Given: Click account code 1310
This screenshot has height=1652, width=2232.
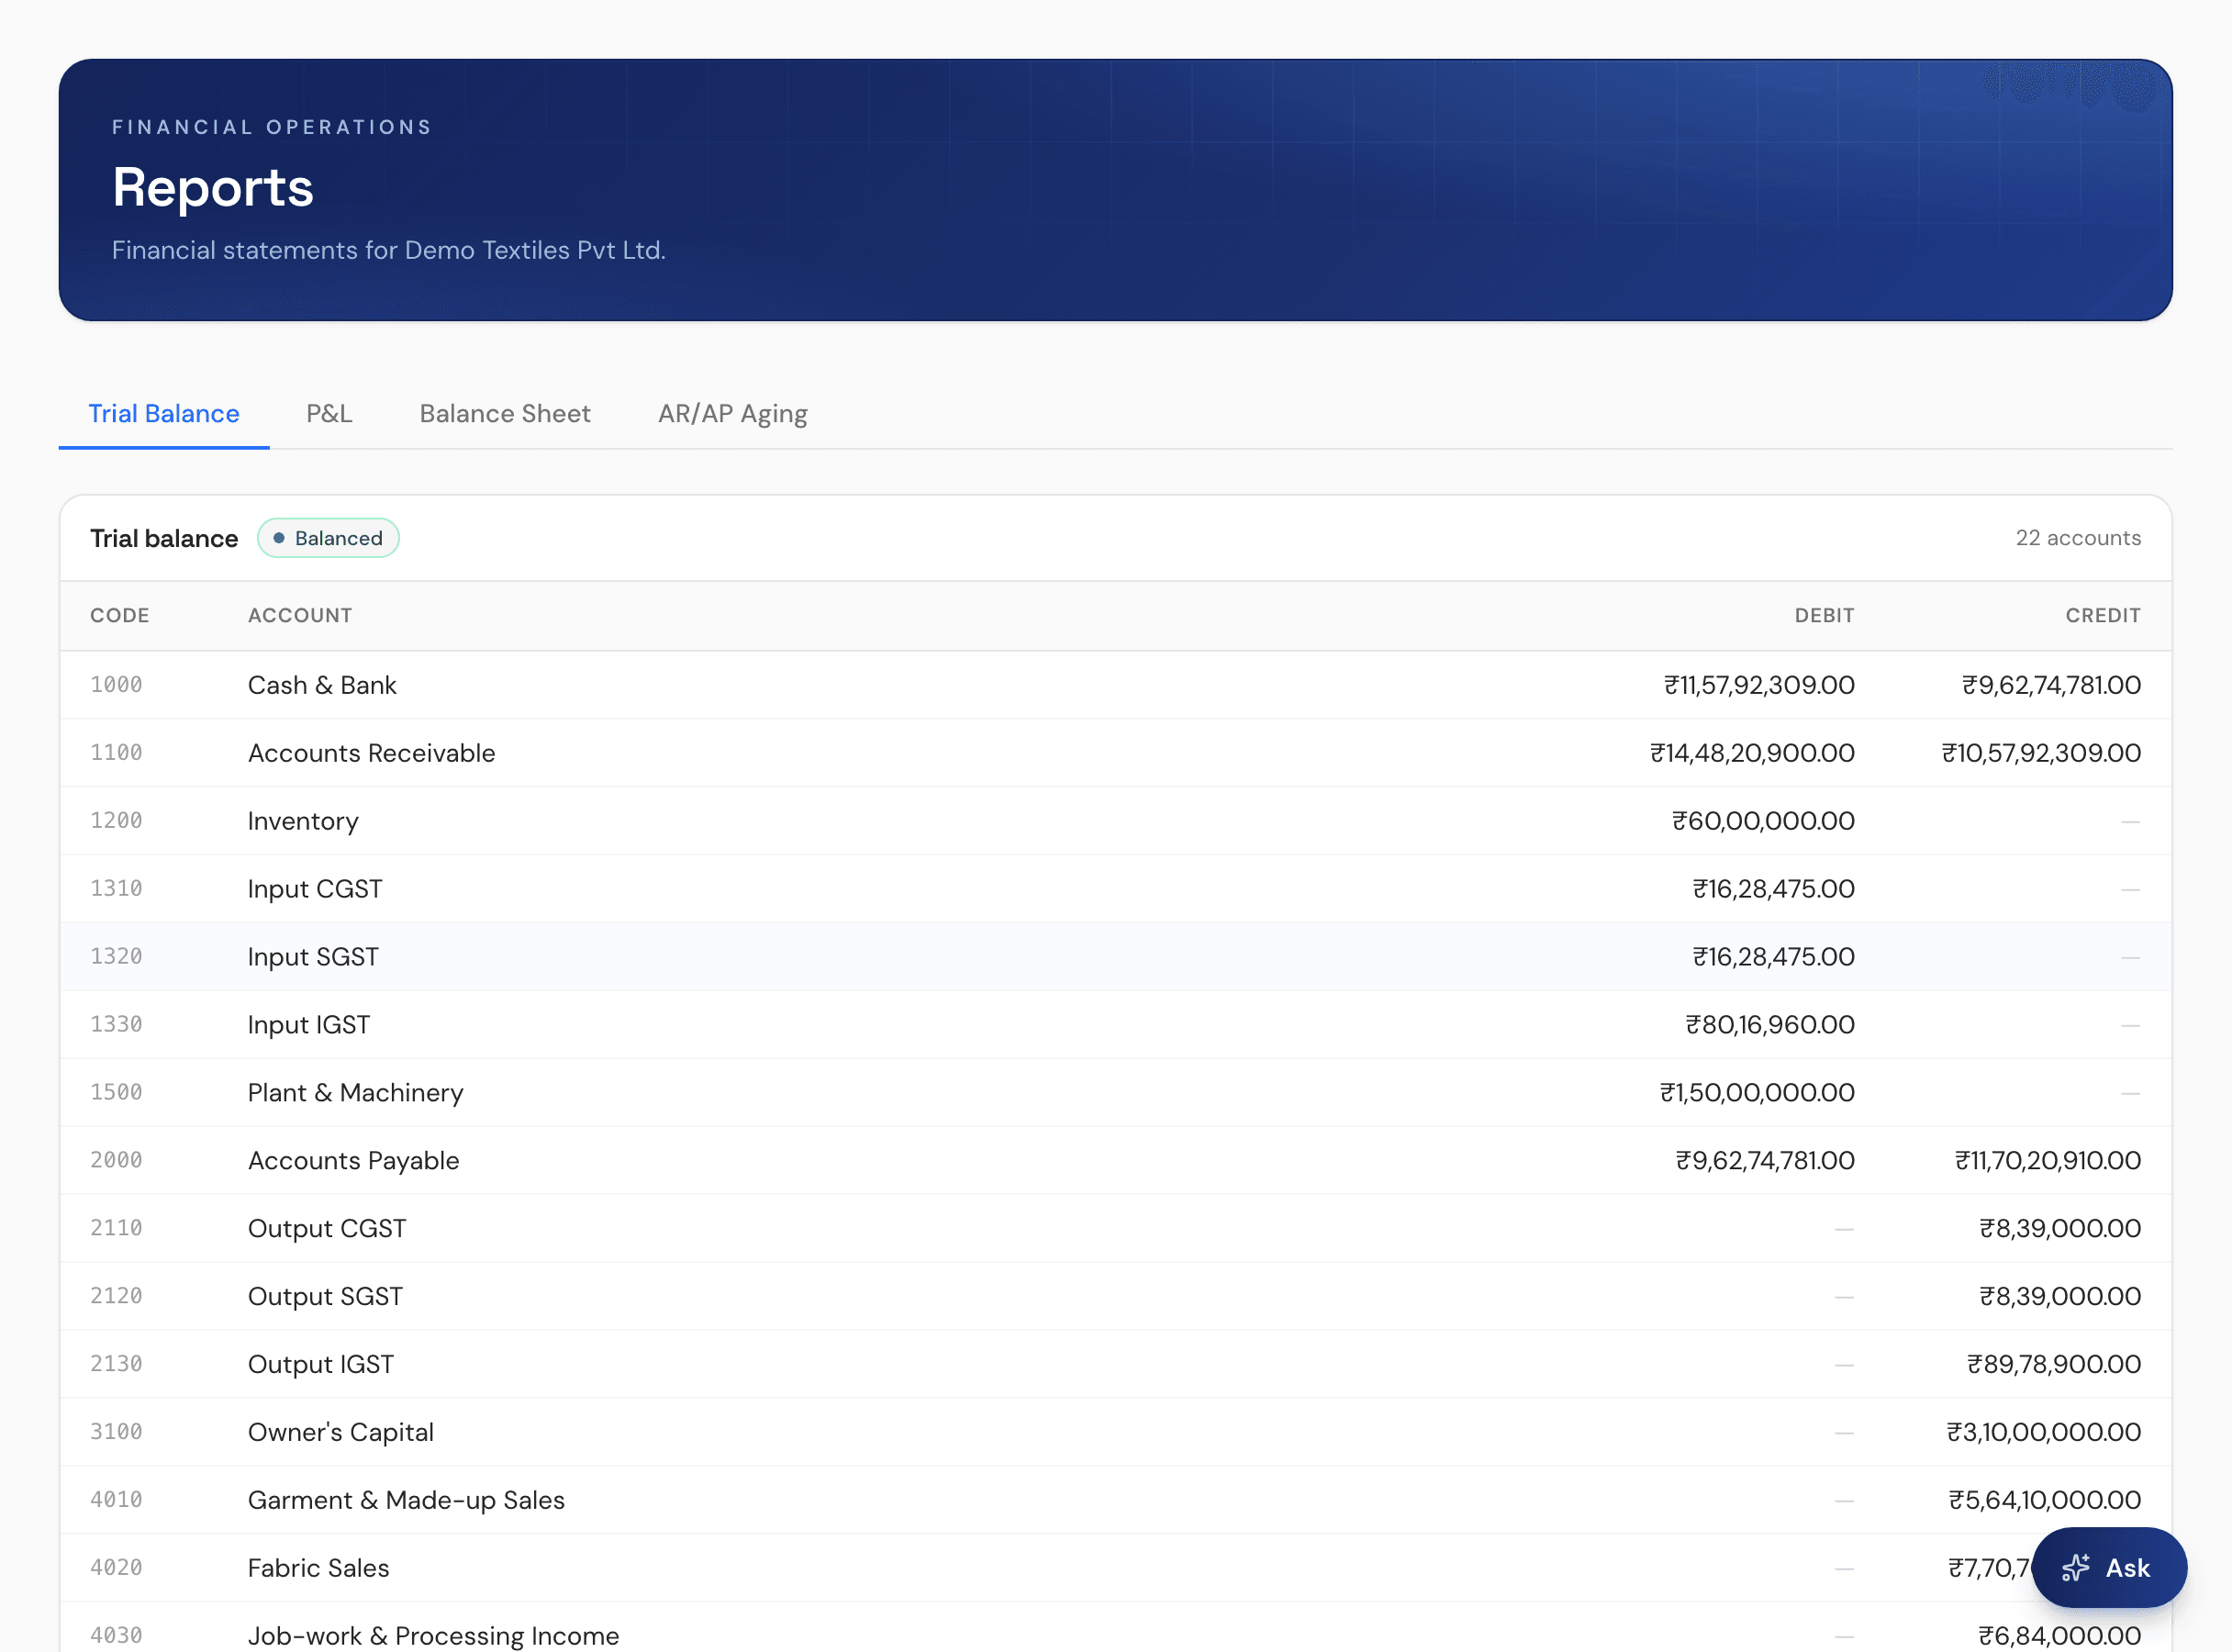Looking at the screenshot, I should coord(116,889).
